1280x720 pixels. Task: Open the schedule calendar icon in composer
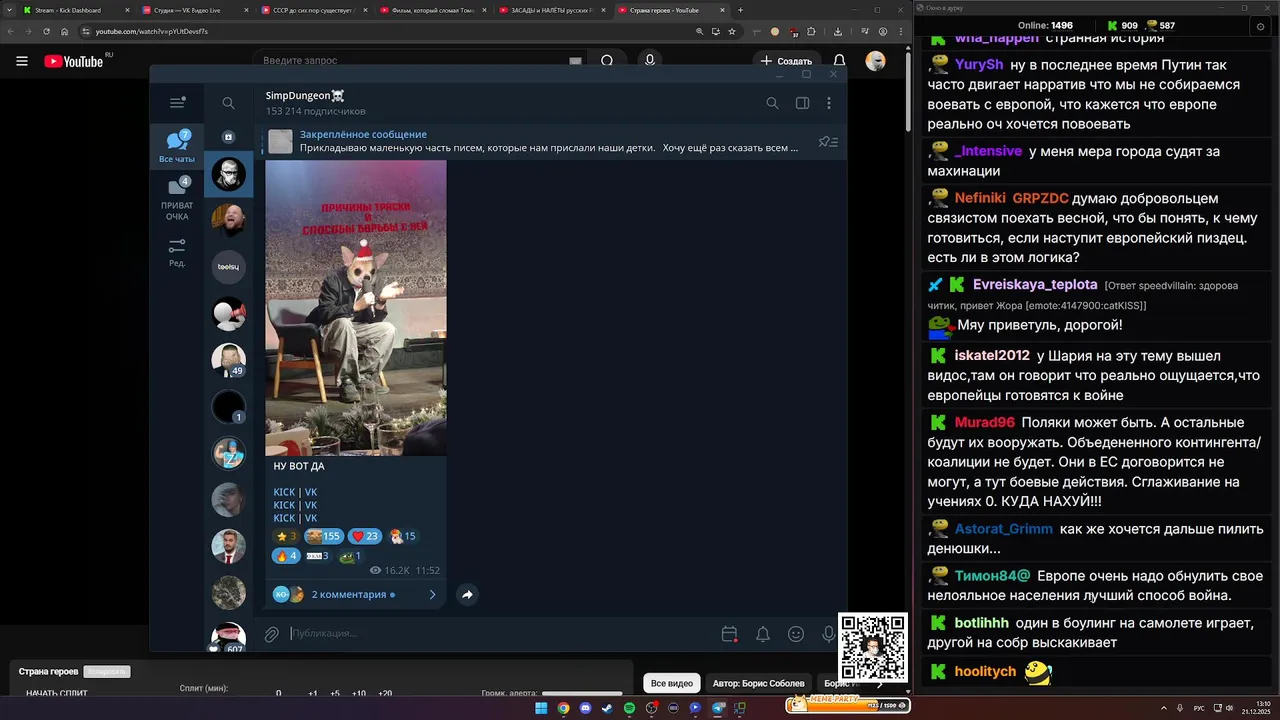coord(729,634)
